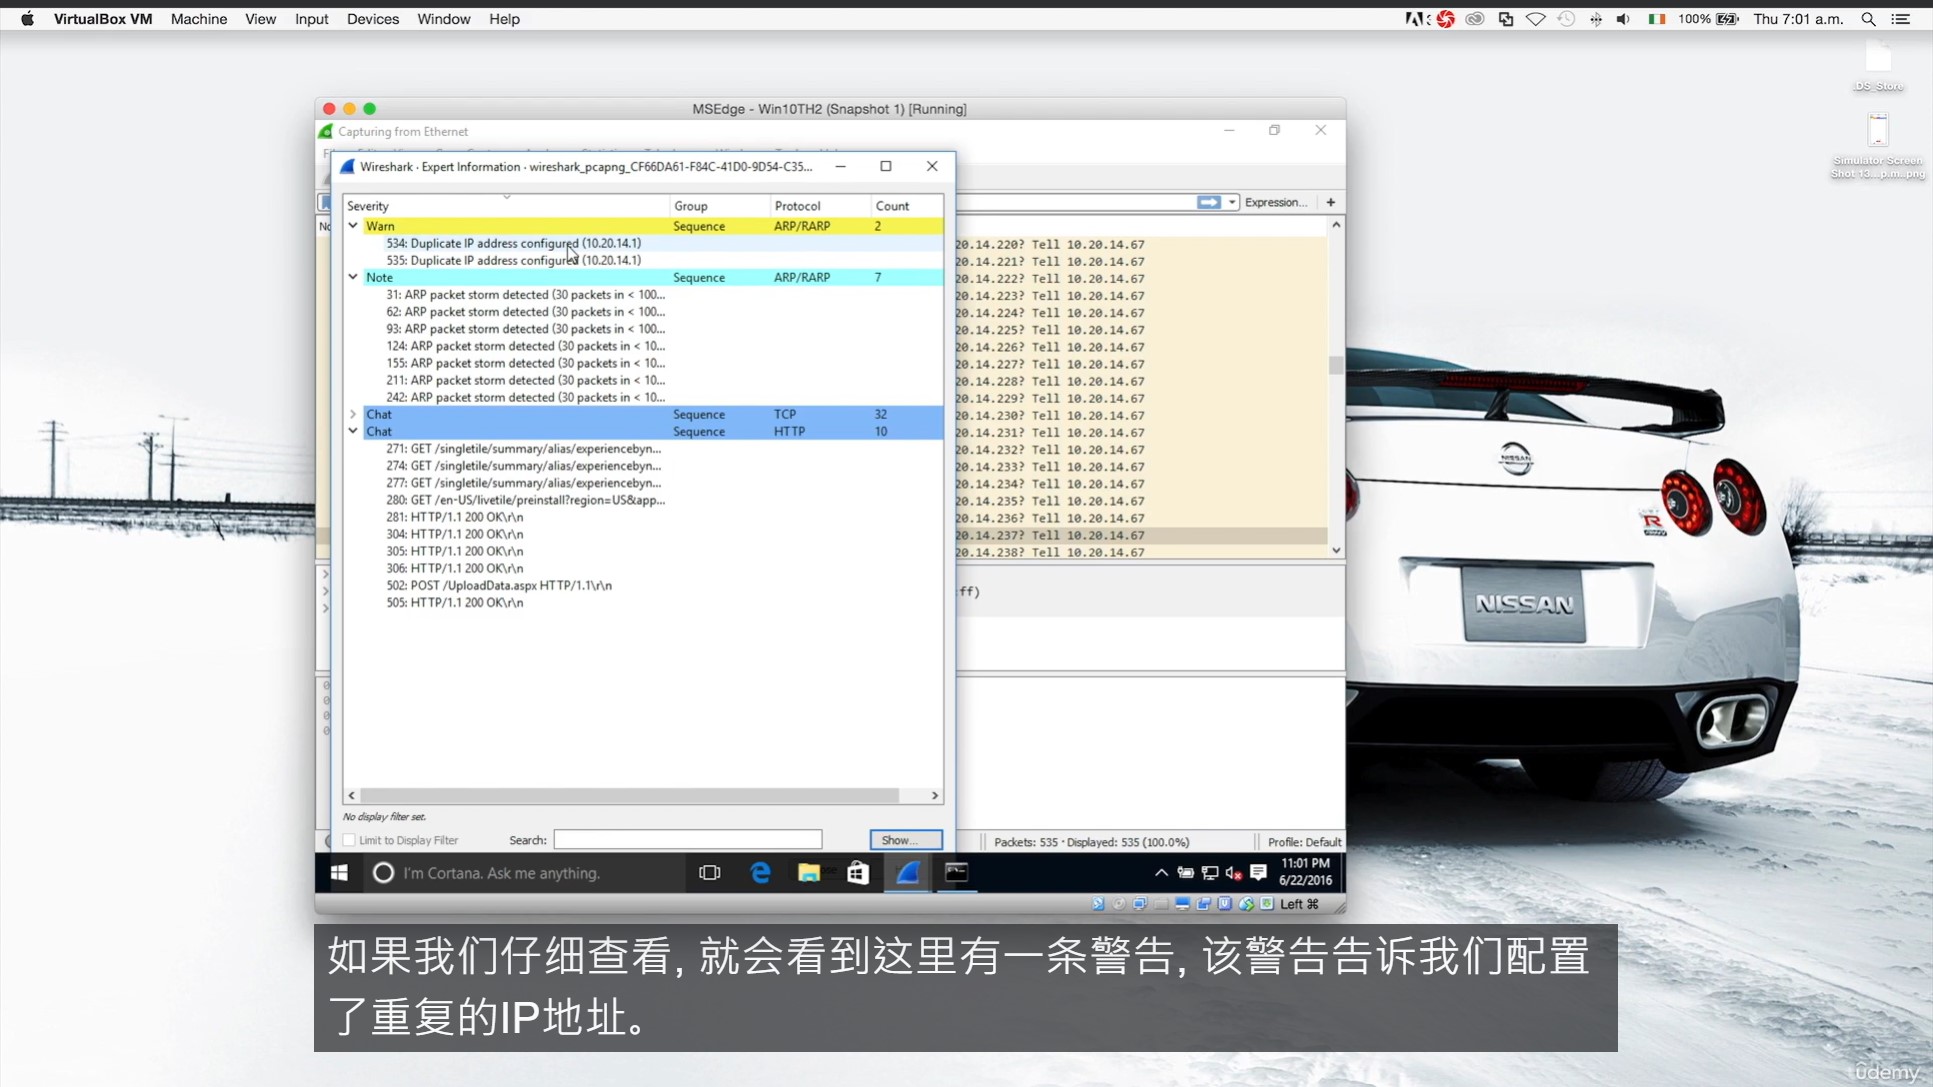Collapse the Warn severity group
Image resolution: width=1933 pixels, height=1087 pixels.
[353, 226]
